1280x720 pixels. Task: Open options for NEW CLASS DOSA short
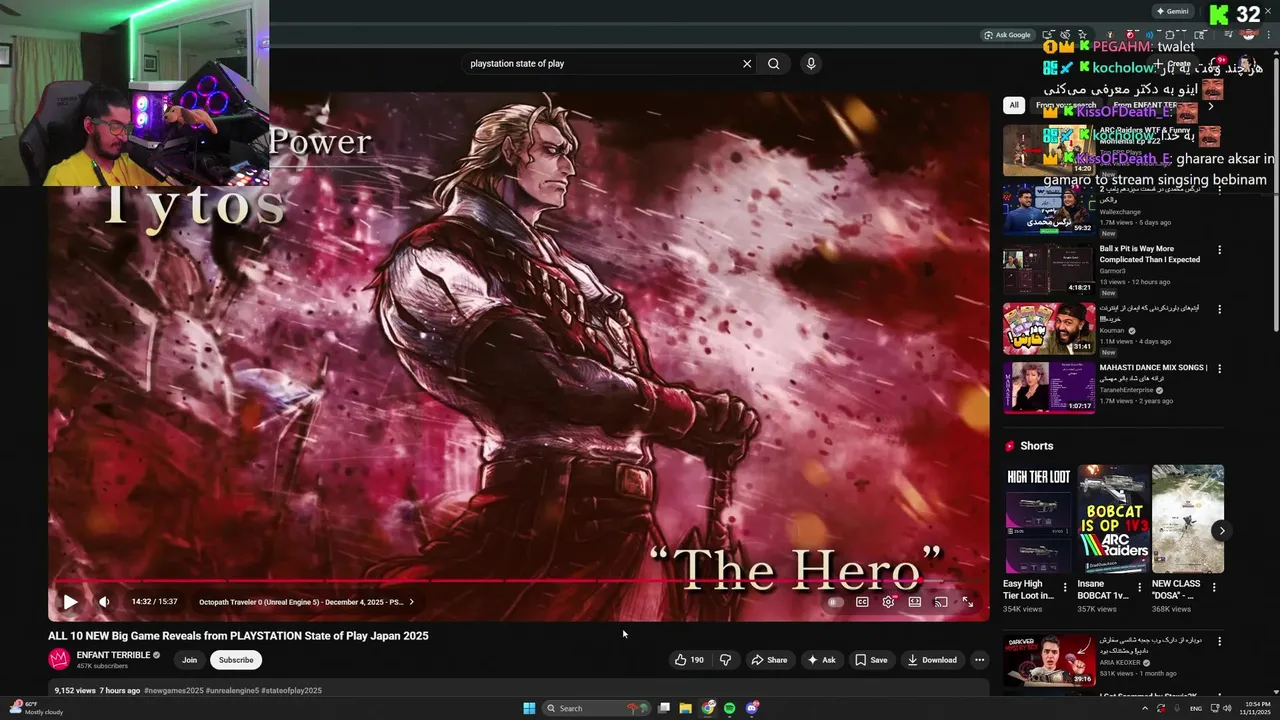1213,588
